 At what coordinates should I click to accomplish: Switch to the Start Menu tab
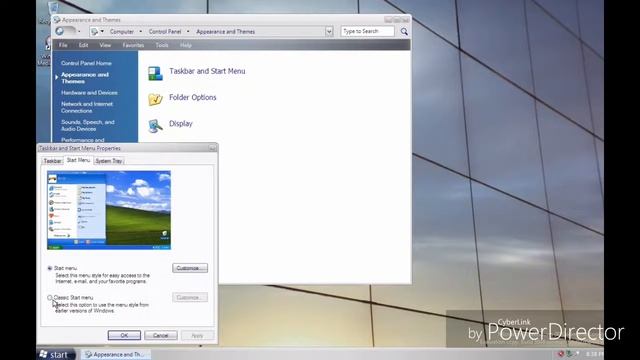(x=78, y=160)
